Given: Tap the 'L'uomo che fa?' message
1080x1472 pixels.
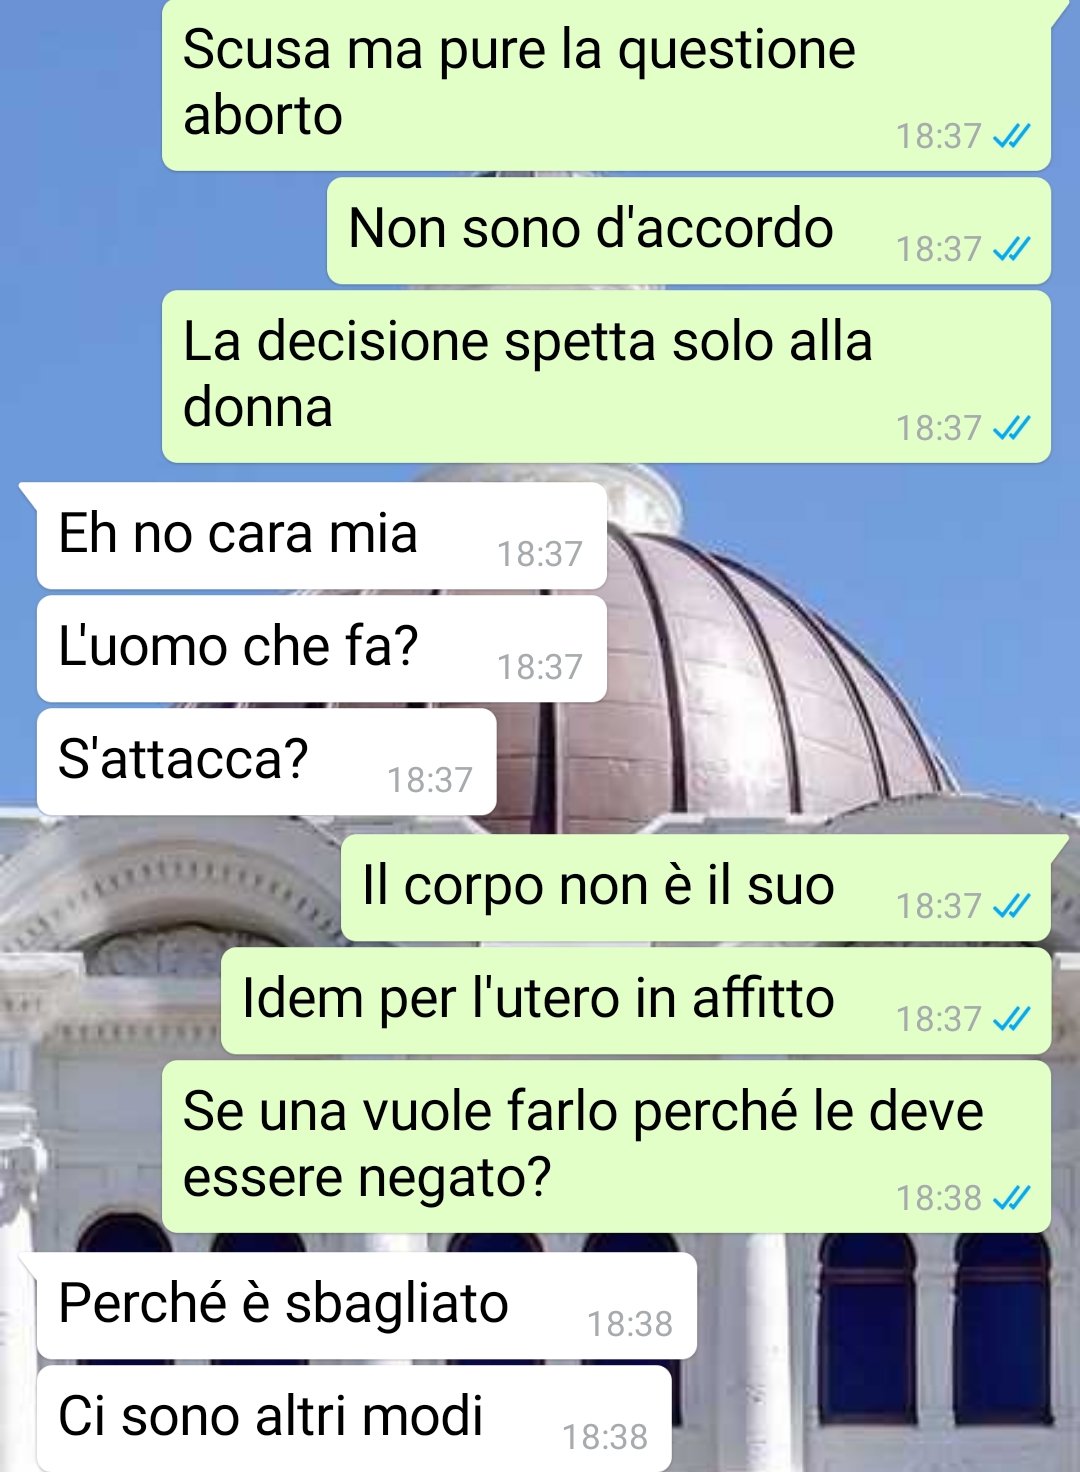Looking at the screenshot, I should [x=321, y=649].
